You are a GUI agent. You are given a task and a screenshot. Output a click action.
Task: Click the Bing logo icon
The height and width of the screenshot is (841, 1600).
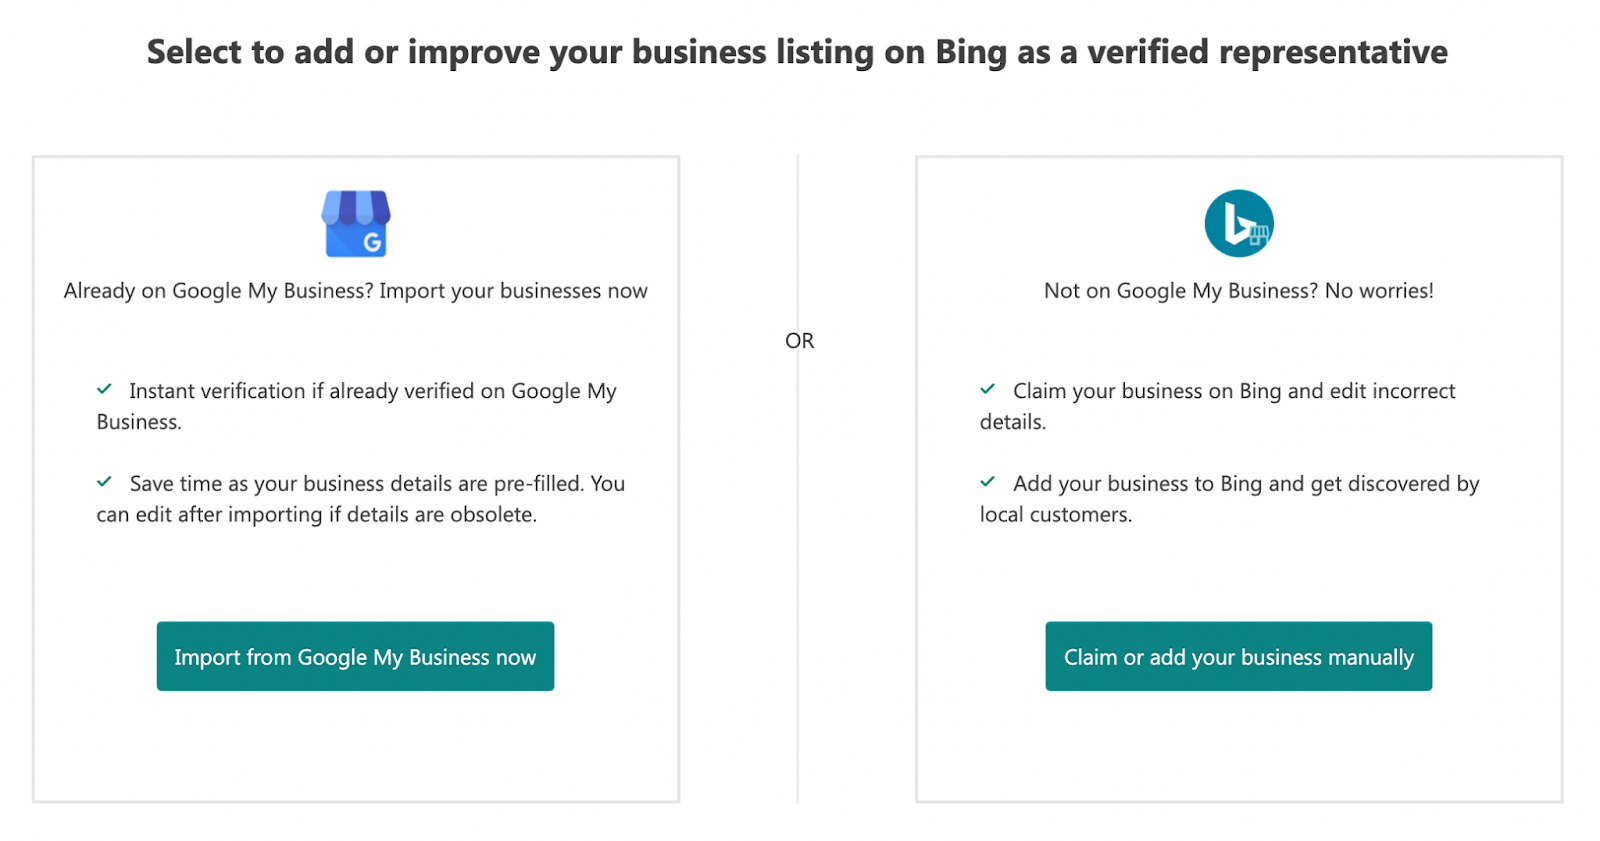1238,222
